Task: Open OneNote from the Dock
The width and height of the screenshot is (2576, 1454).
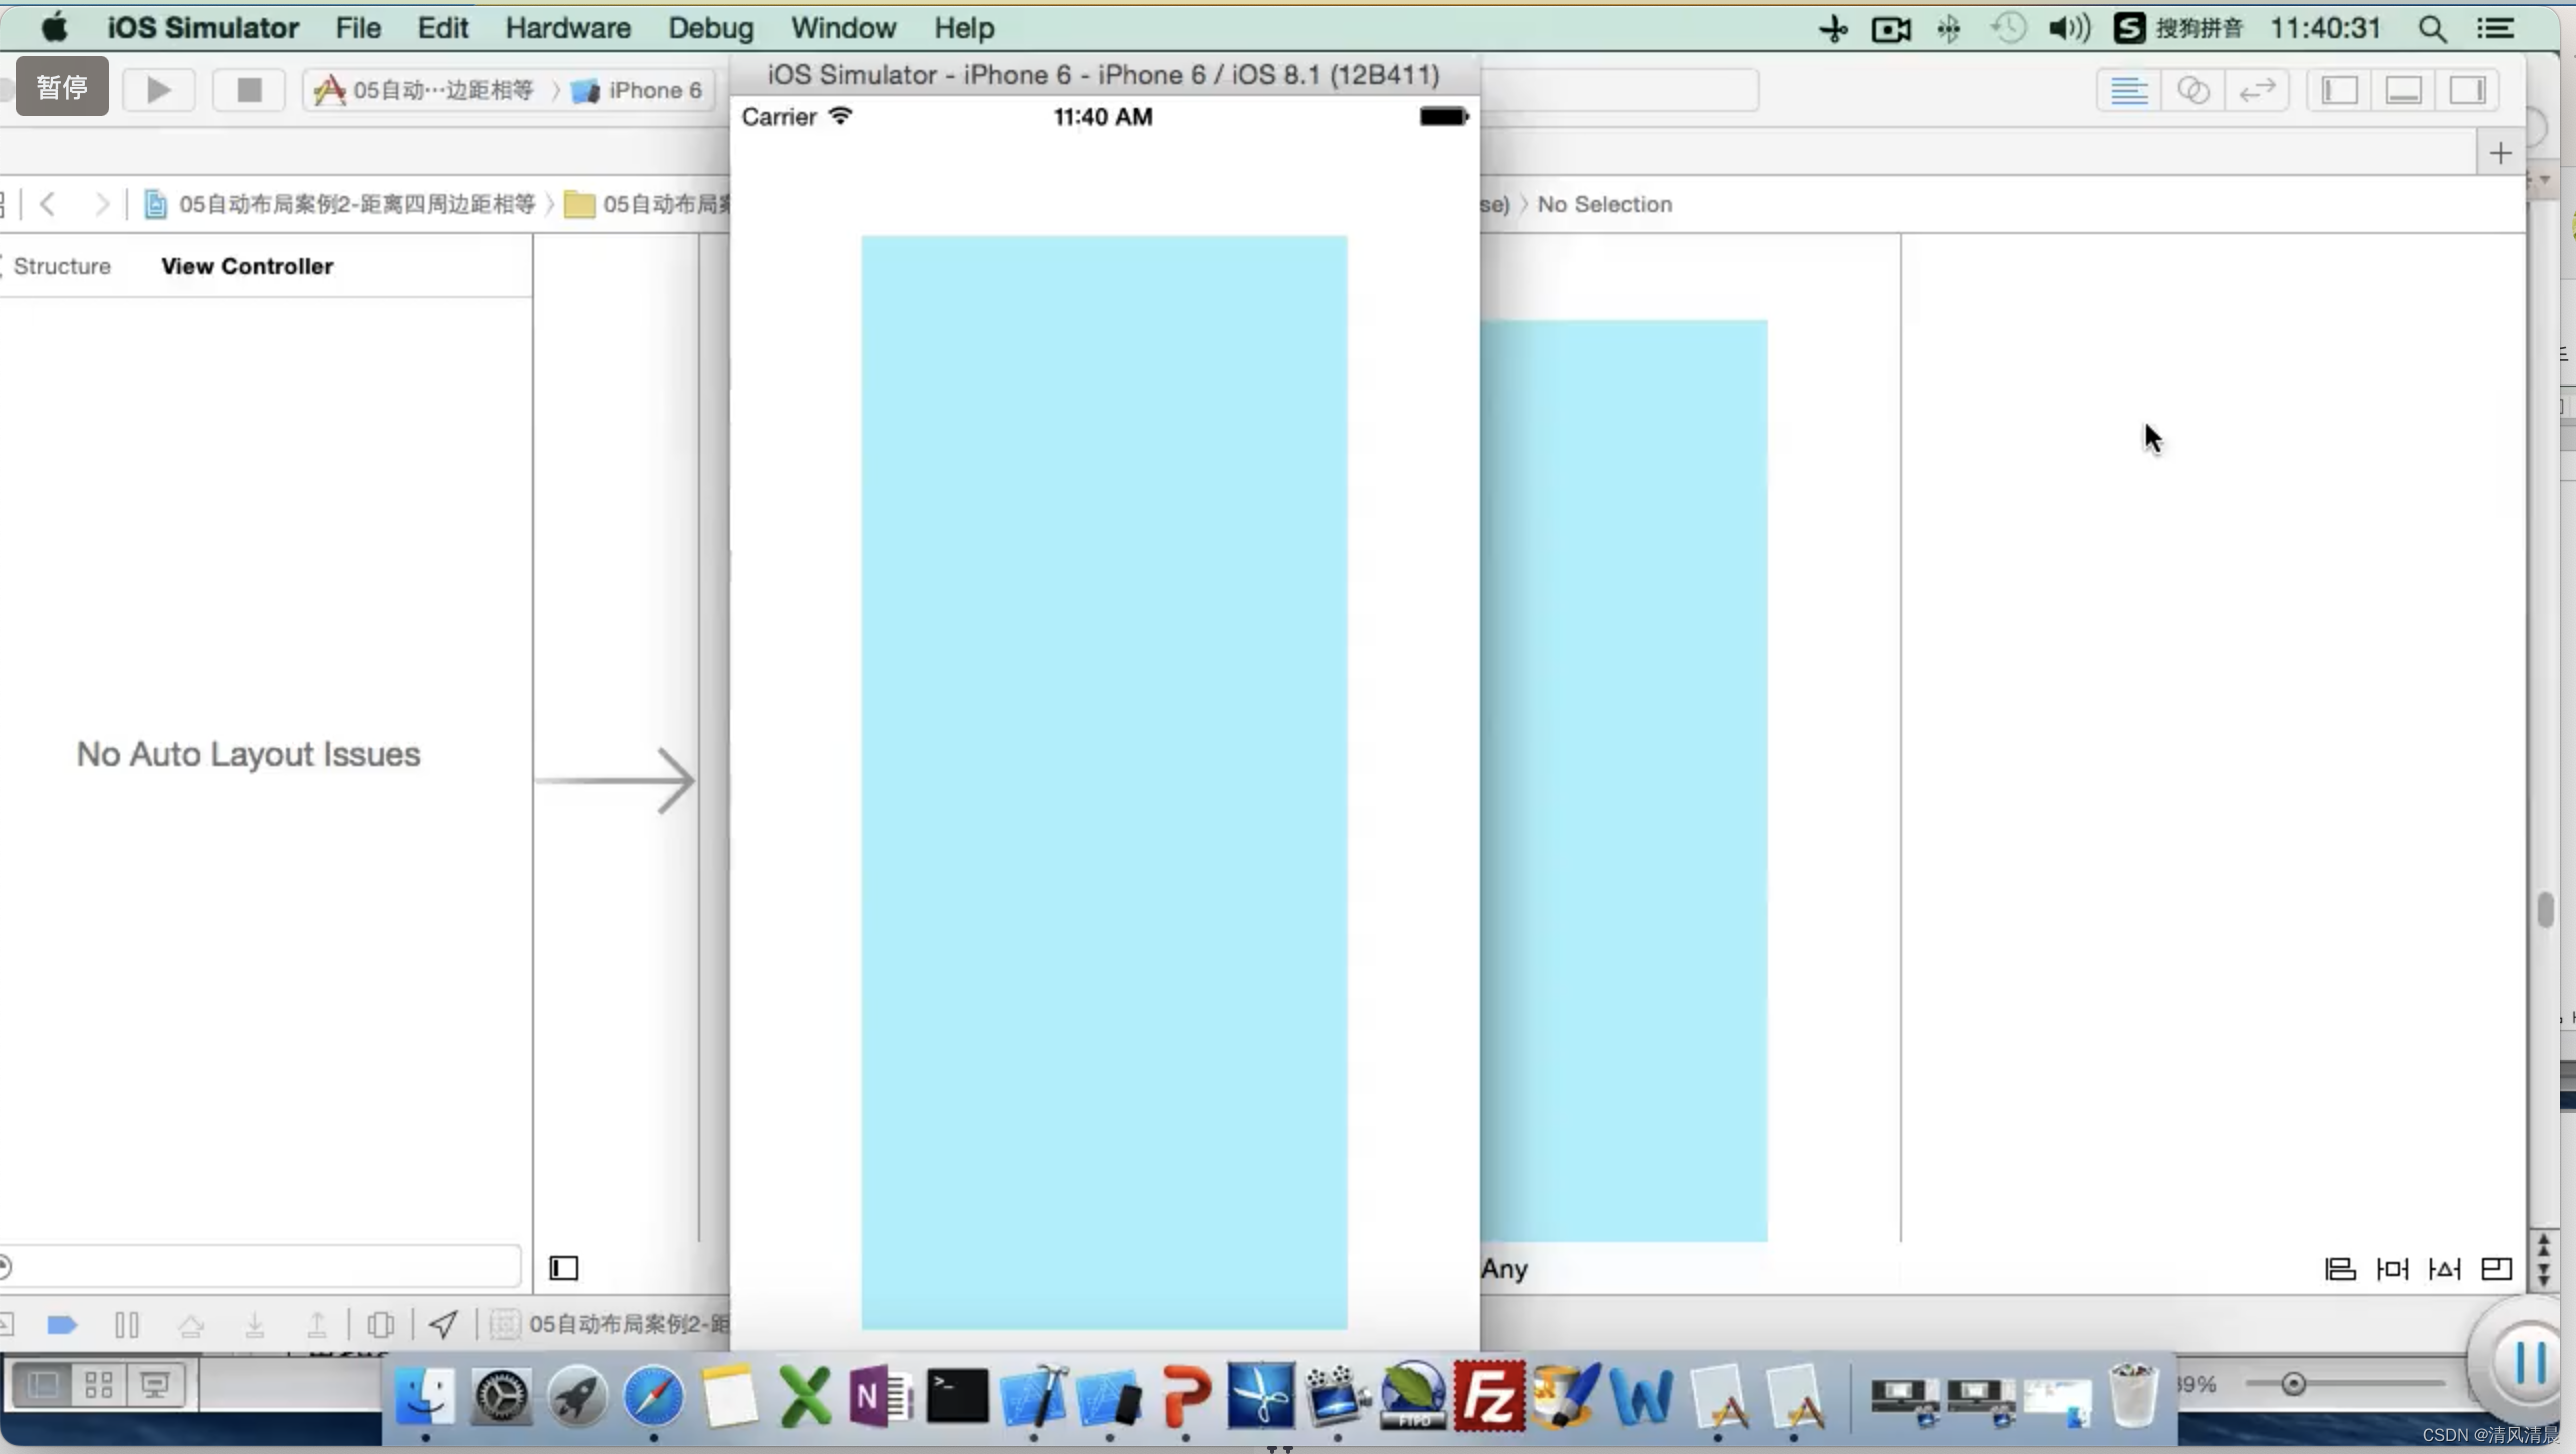Action: (881, 1396)
